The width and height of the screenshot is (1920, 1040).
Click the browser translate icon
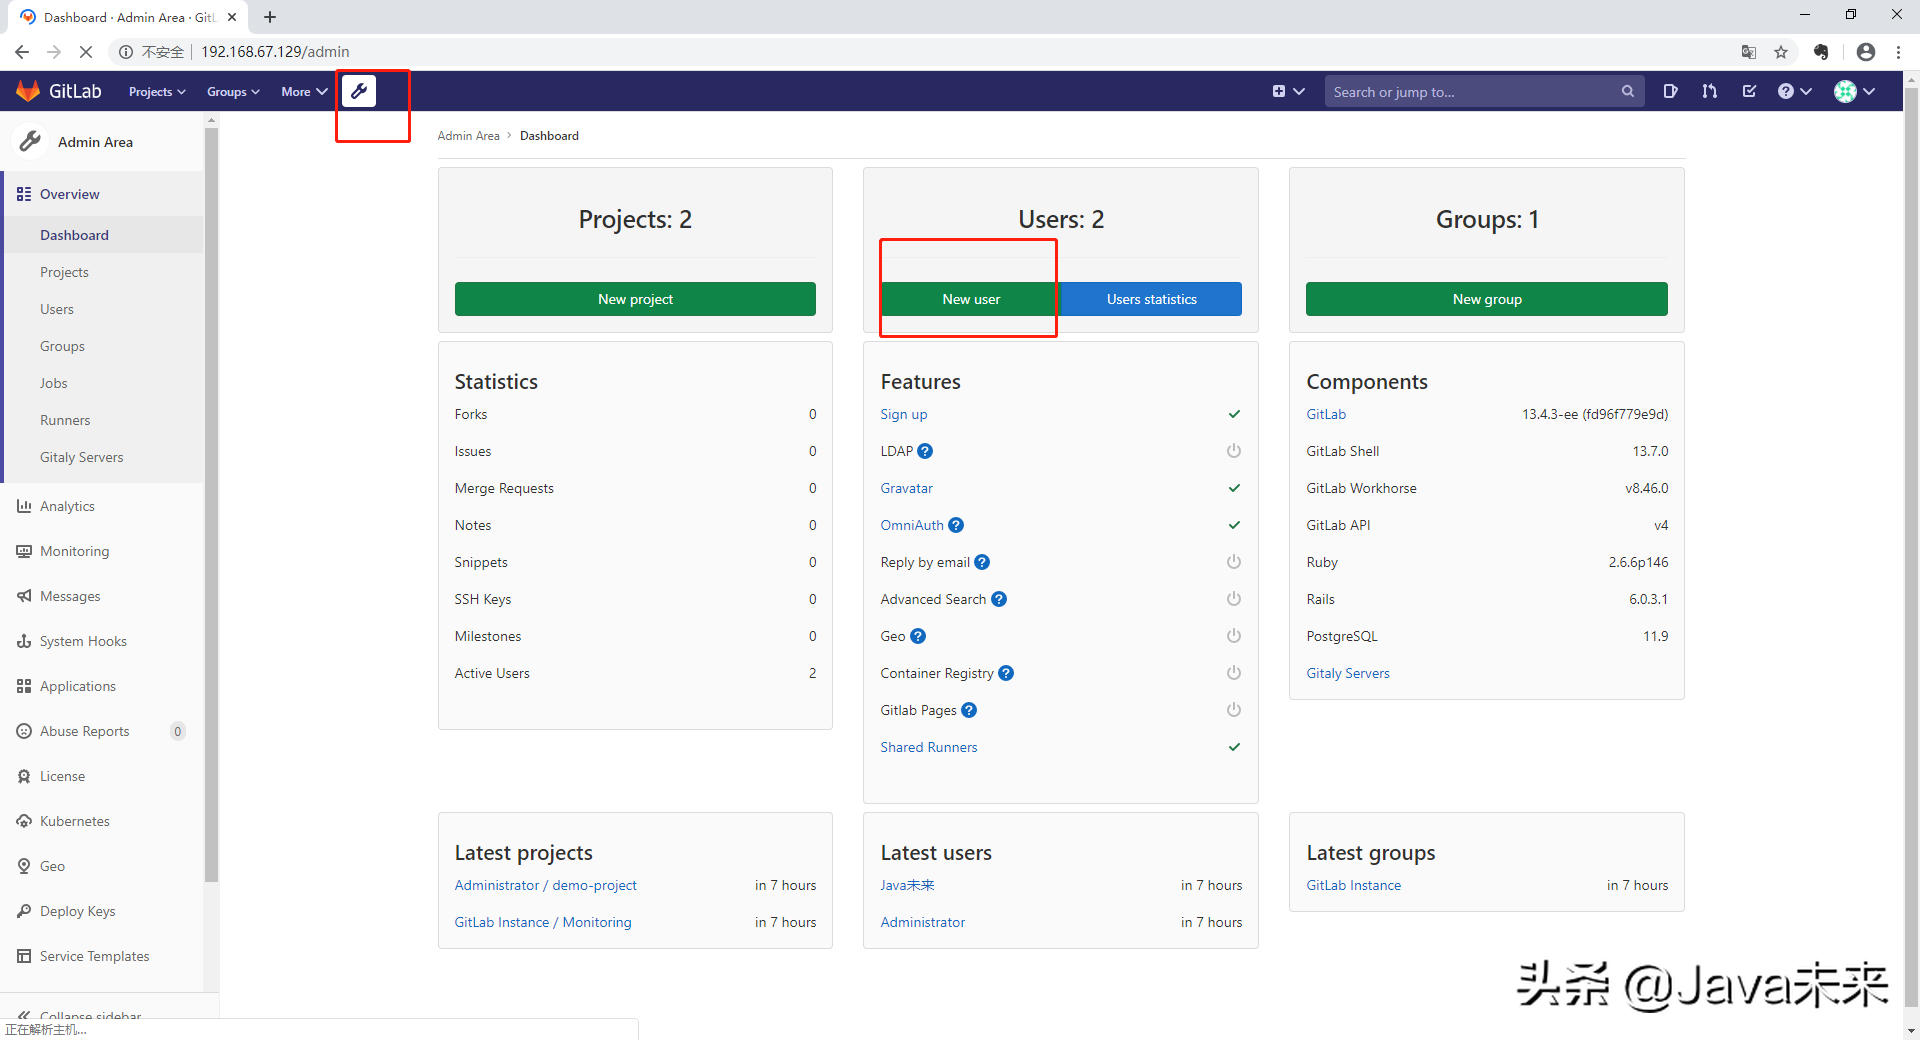(x=1749, y=52)
